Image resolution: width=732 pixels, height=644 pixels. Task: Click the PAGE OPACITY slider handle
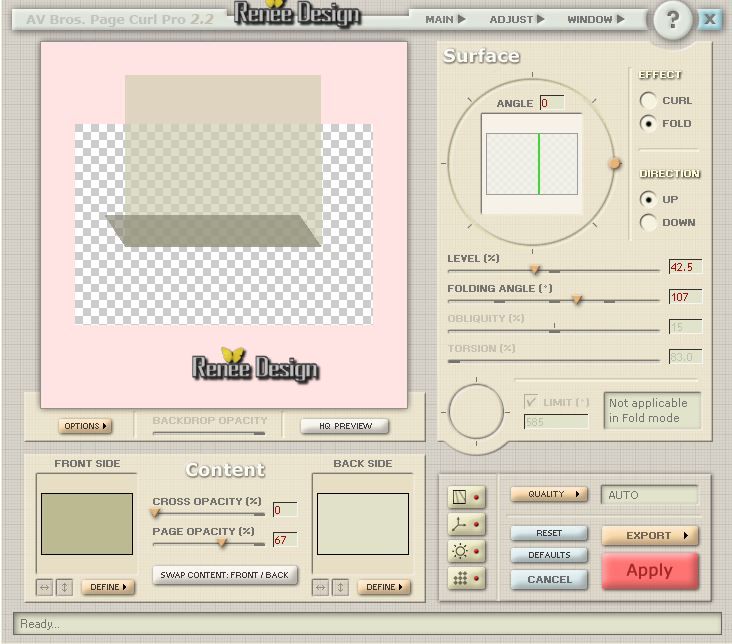(222, 543)
